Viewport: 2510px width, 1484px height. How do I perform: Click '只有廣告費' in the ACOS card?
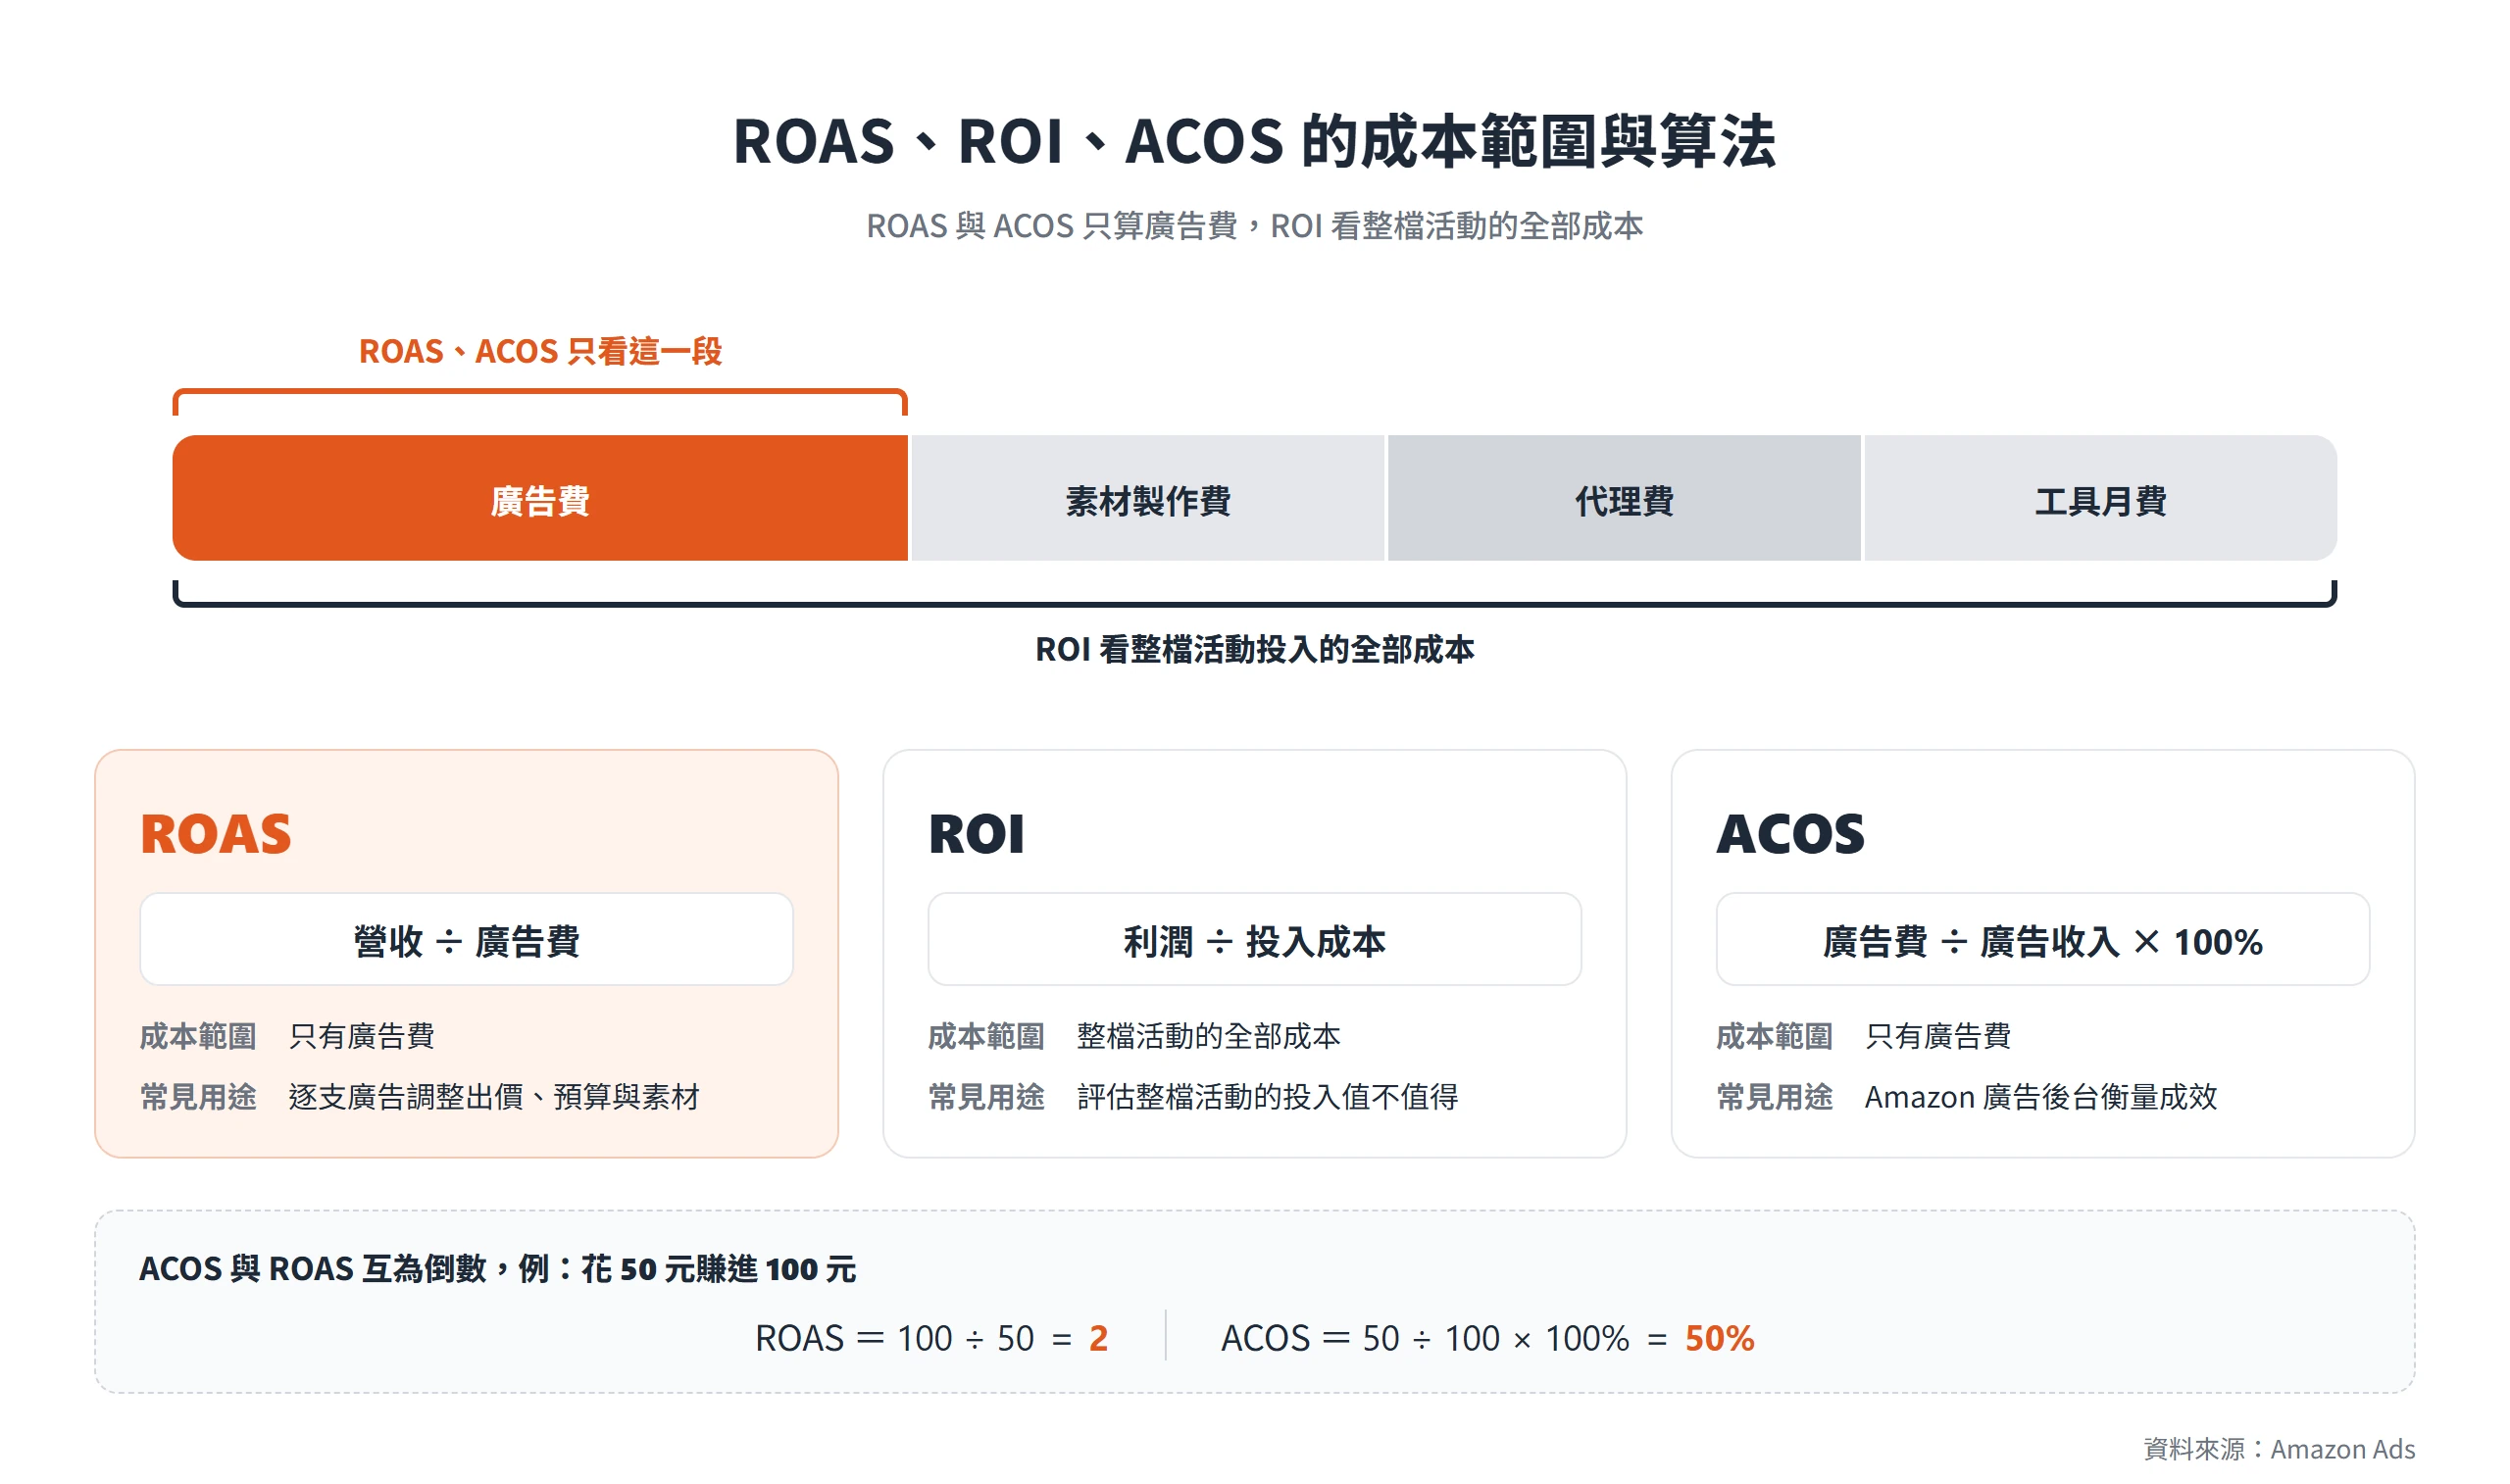pyautogui.click(x=1938, y=1036)
